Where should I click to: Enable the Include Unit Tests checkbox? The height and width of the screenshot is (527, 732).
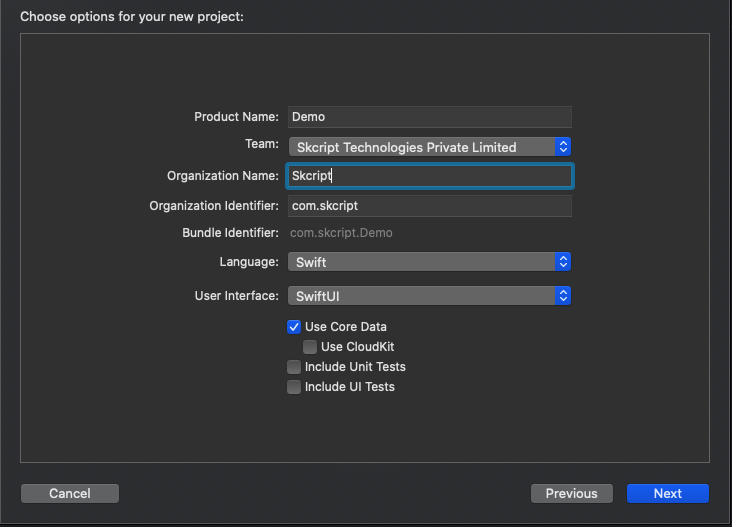(294, 367)
